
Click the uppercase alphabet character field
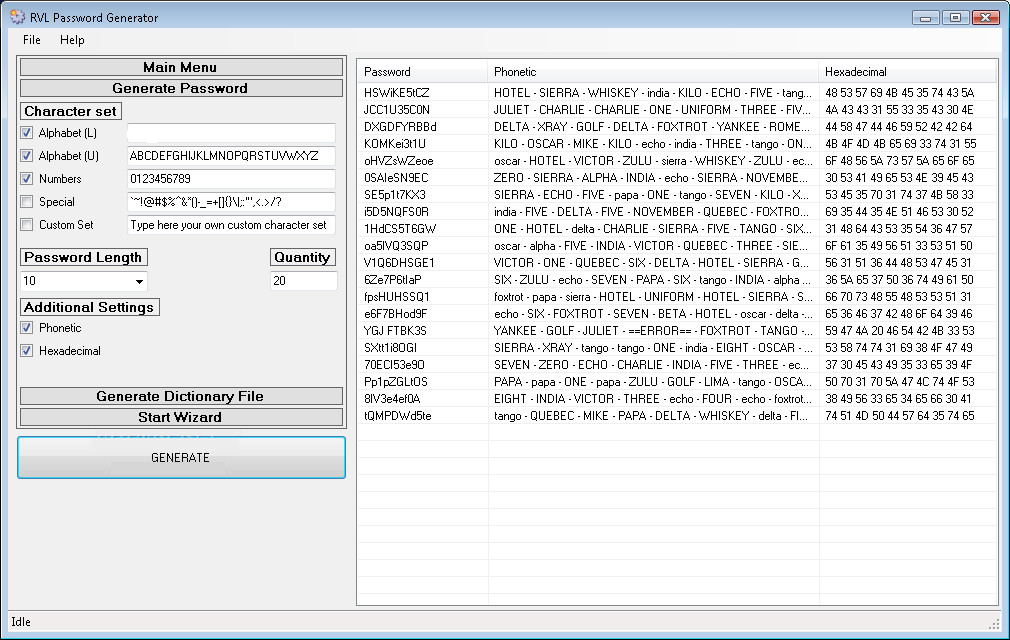tap(231, 156)
